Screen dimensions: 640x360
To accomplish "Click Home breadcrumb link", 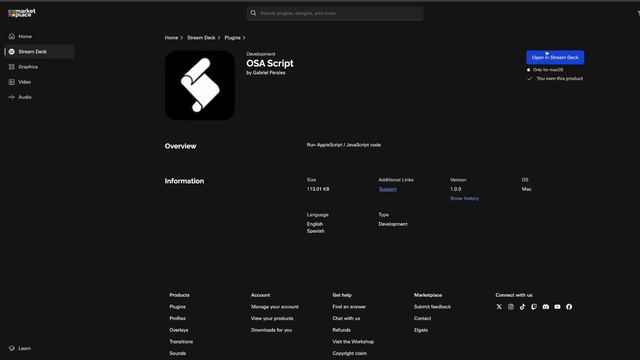I will point(171,38).
